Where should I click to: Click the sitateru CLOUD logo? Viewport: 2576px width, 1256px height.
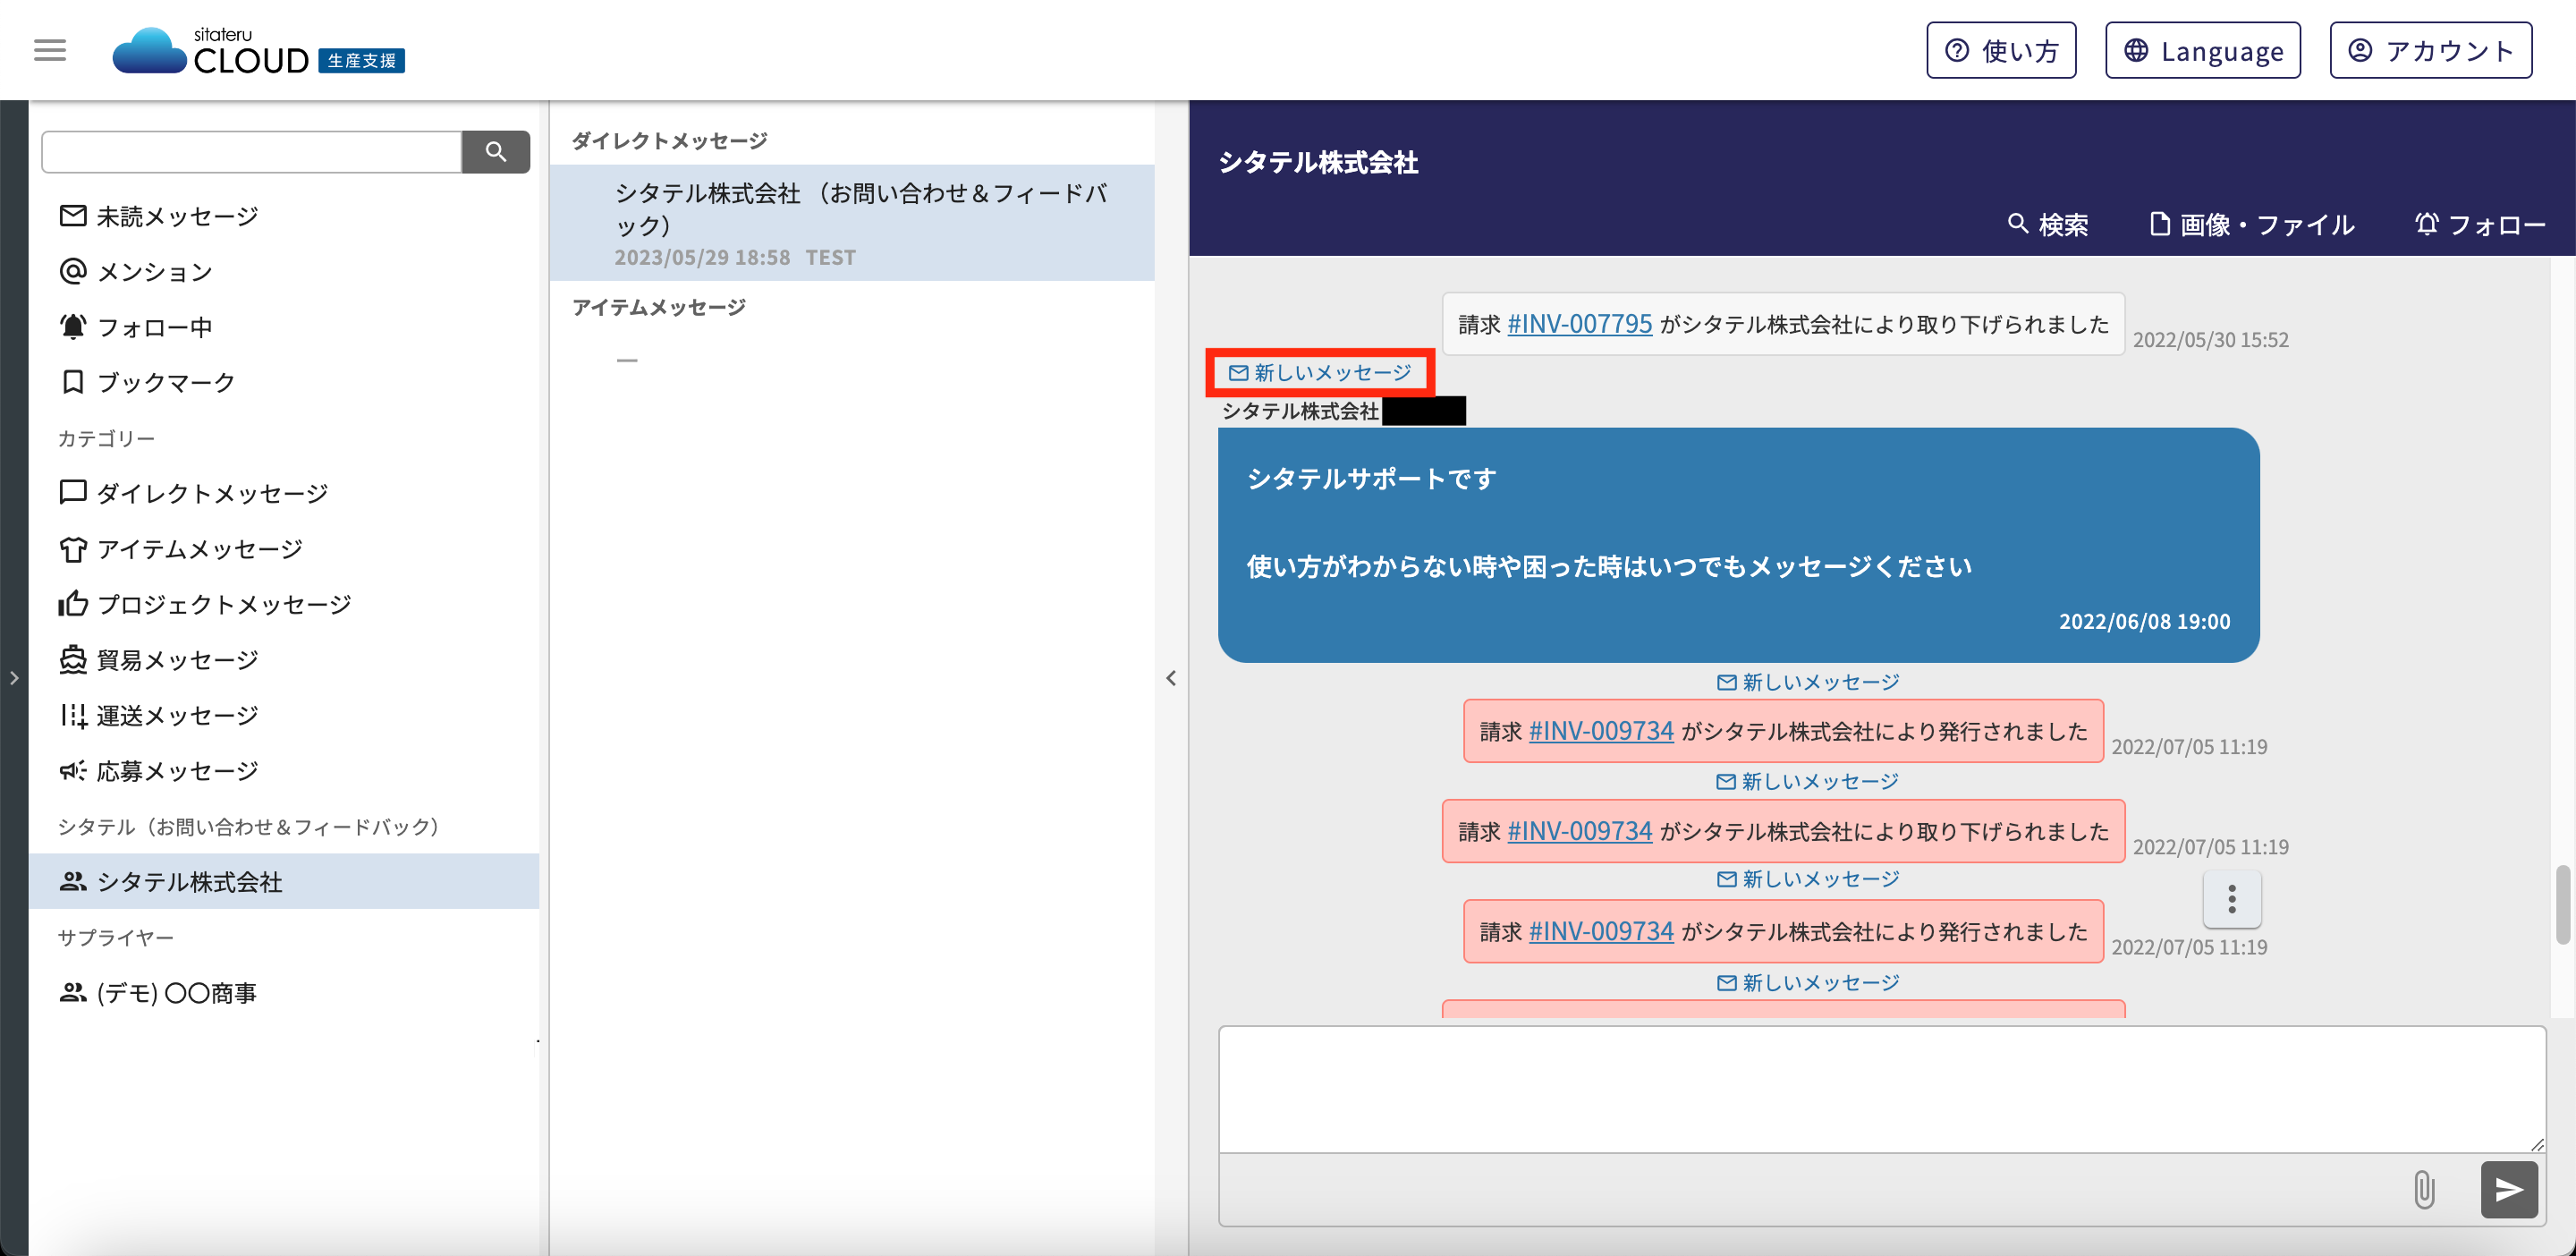(x=258, y=50)
